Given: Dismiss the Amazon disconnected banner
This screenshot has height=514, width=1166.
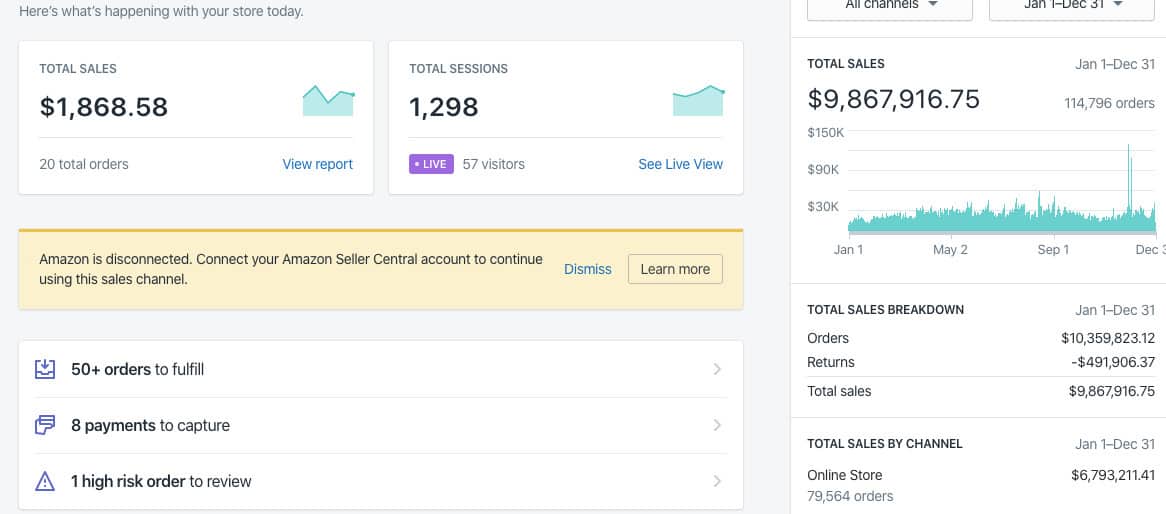Looking at the screenshot, I should [x=587, y=269].
